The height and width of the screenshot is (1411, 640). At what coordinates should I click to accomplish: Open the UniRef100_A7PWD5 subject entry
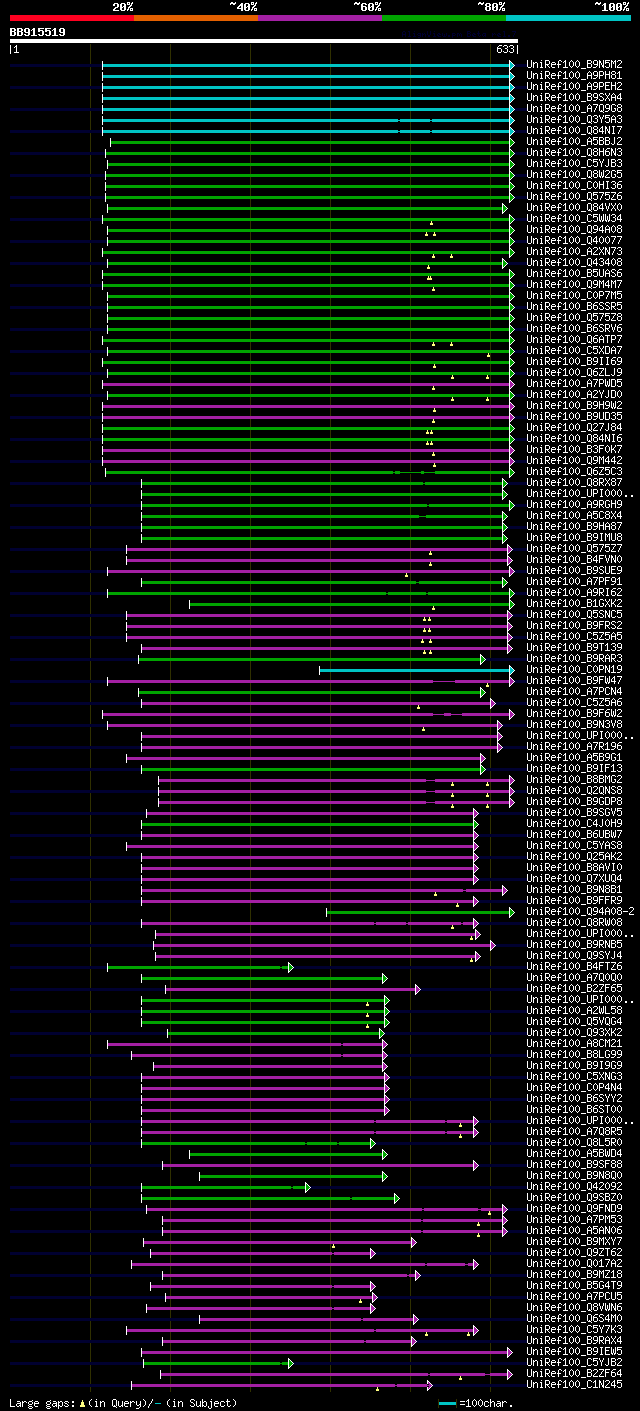pos(576,384)
